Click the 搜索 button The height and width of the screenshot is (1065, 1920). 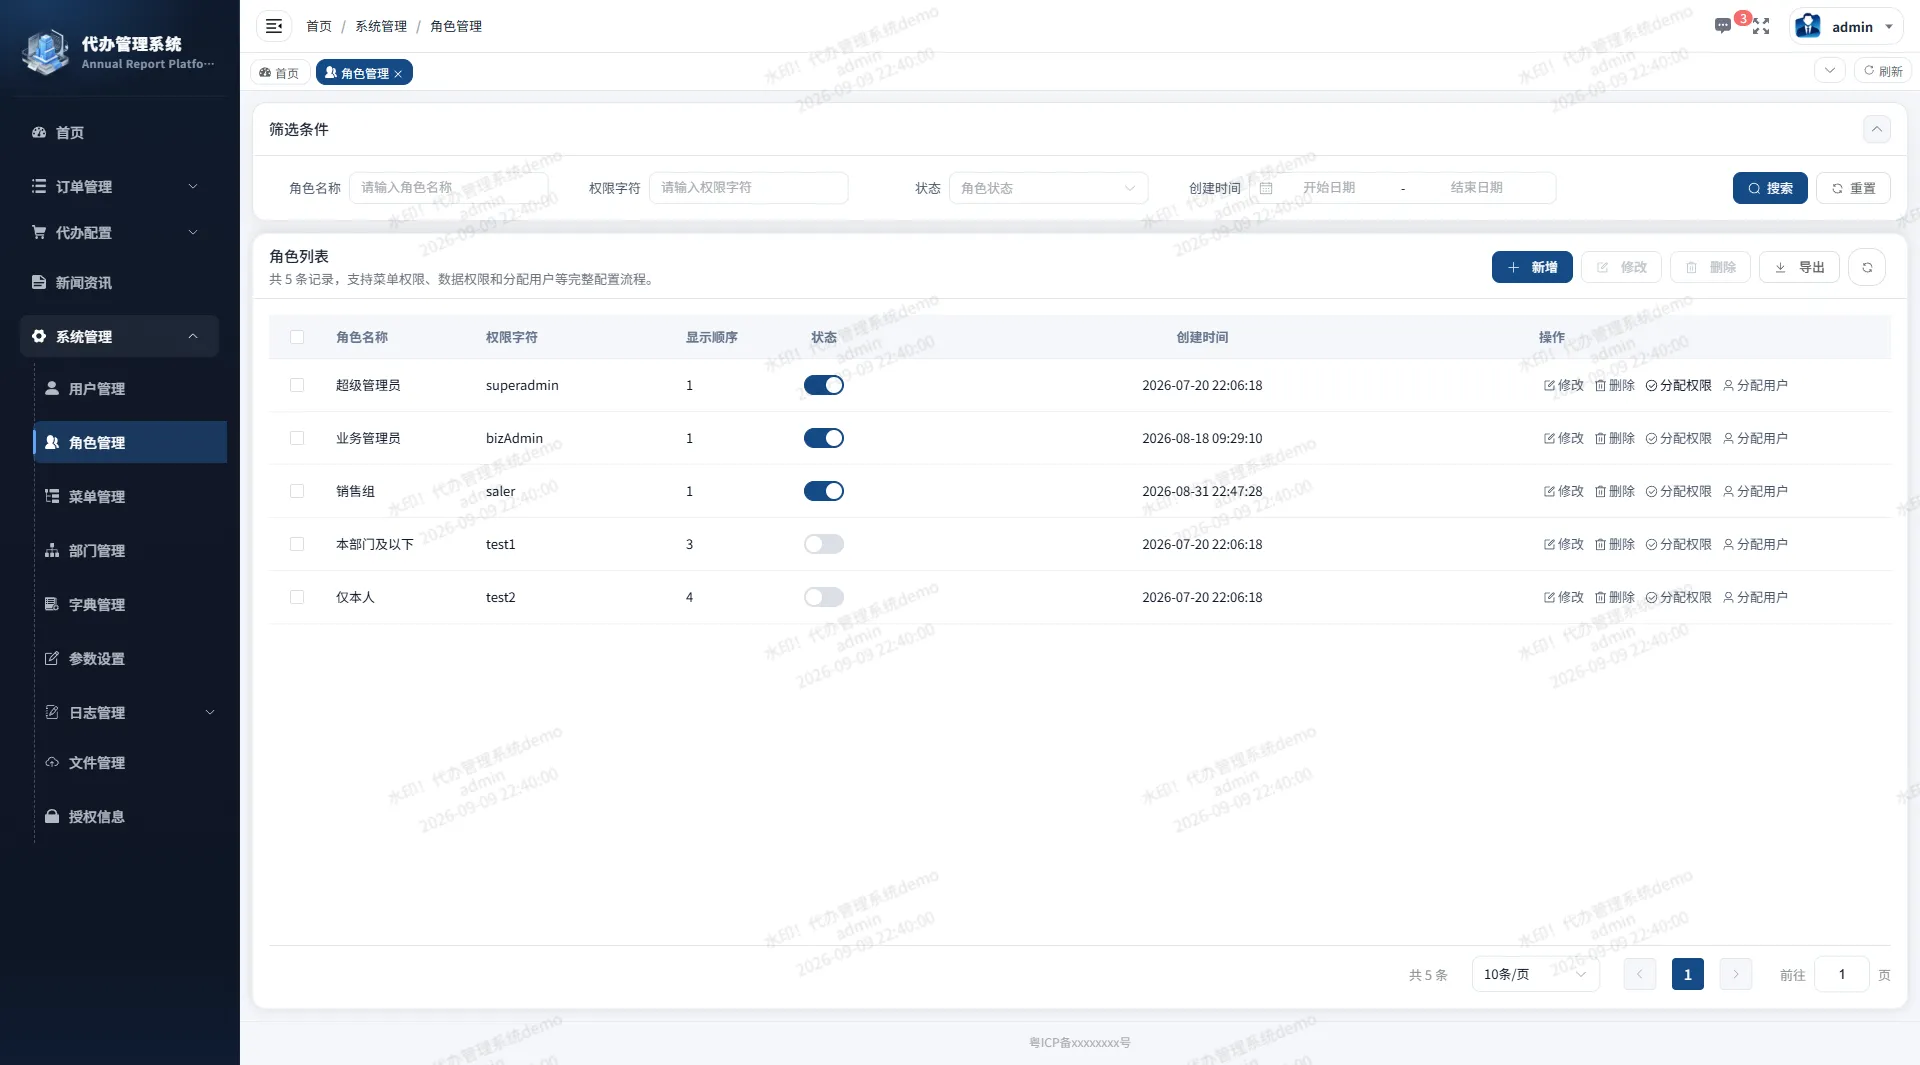(x=1770, y=188)
